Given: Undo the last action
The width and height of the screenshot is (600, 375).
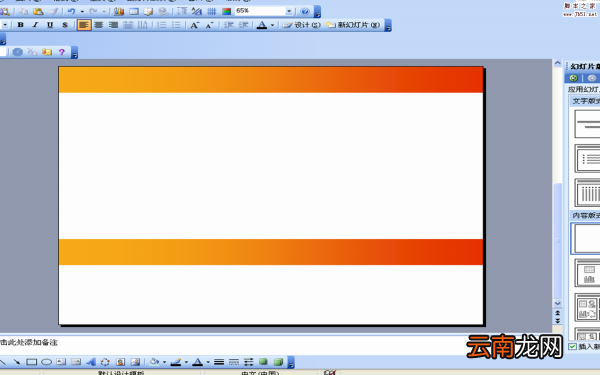Looking at the screenshot, I should pos(71,11).
